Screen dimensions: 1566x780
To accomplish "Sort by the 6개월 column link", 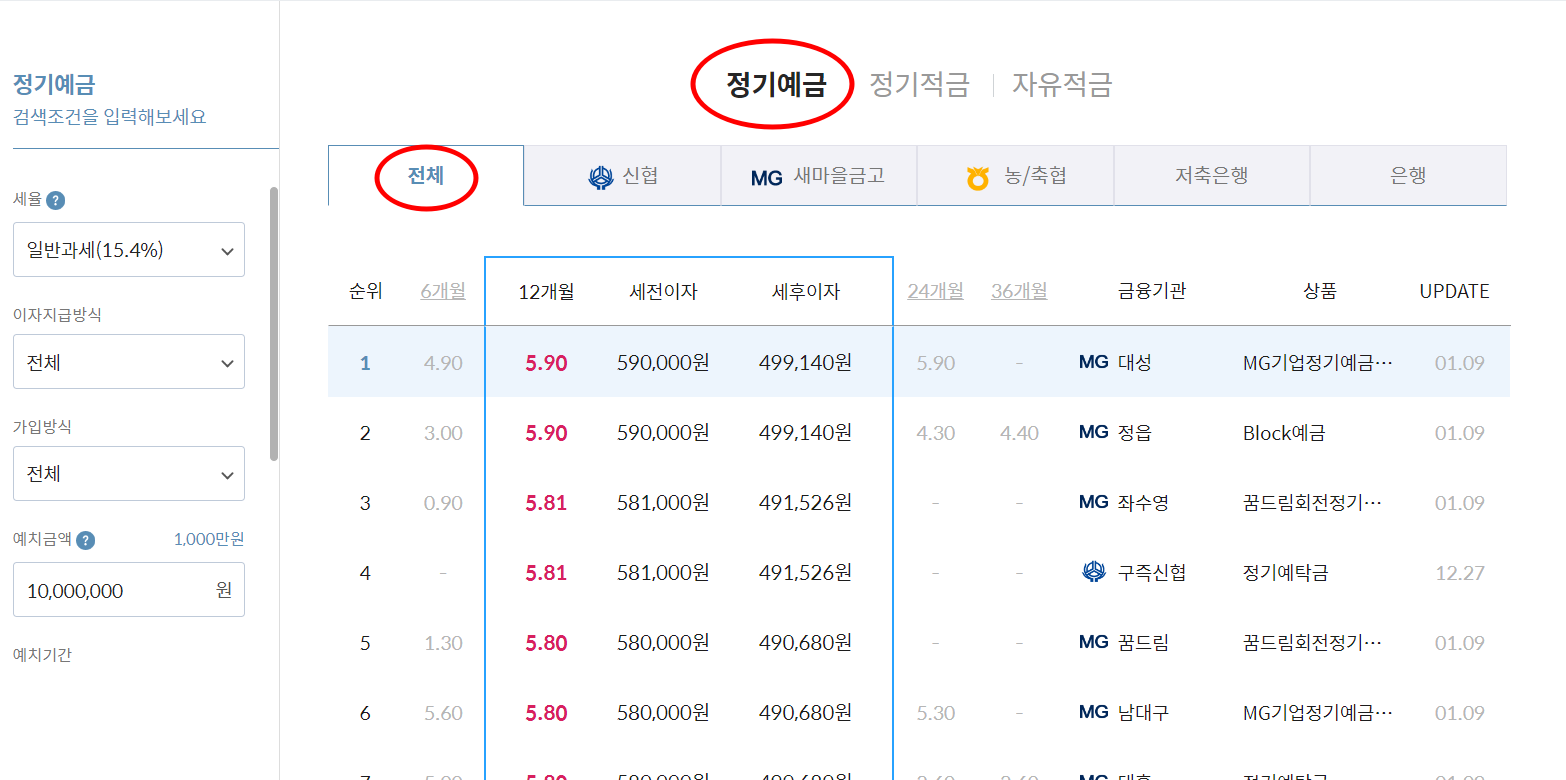I will [443, 291].
